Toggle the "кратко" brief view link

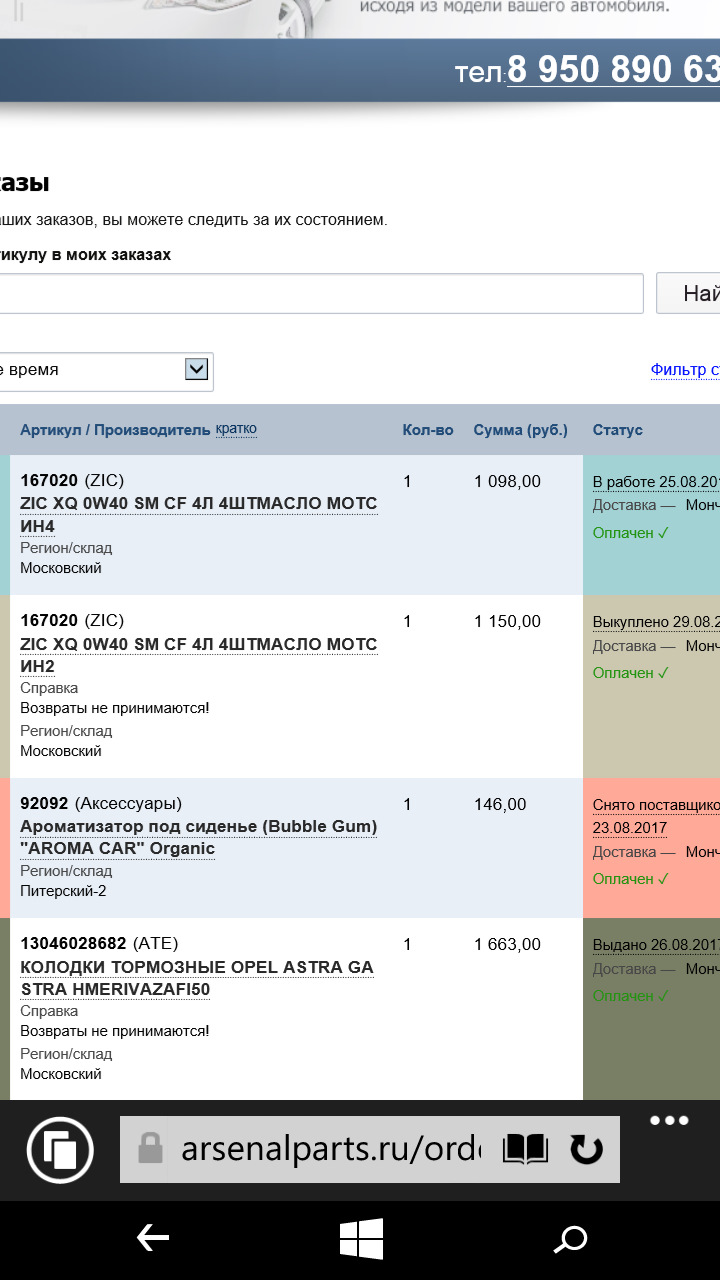tap(236, 429)
